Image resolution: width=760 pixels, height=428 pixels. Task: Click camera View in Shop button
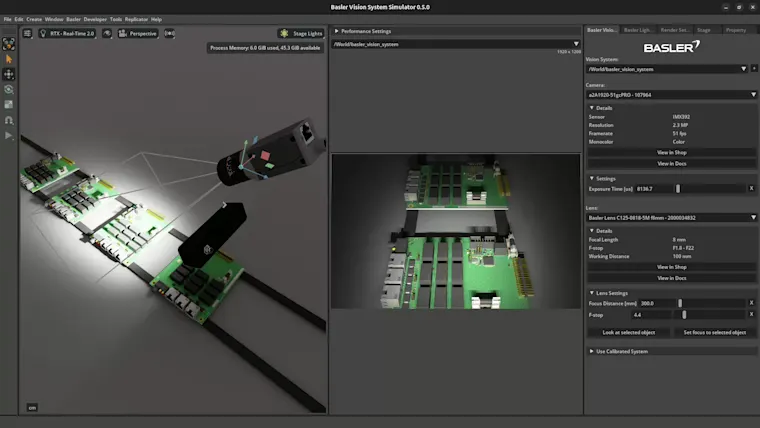click(672, 153)
